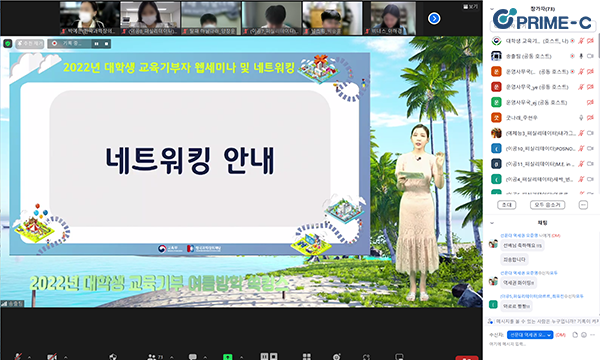
Task: Toggle the participants panel icon
Action: tap(152, 357)
